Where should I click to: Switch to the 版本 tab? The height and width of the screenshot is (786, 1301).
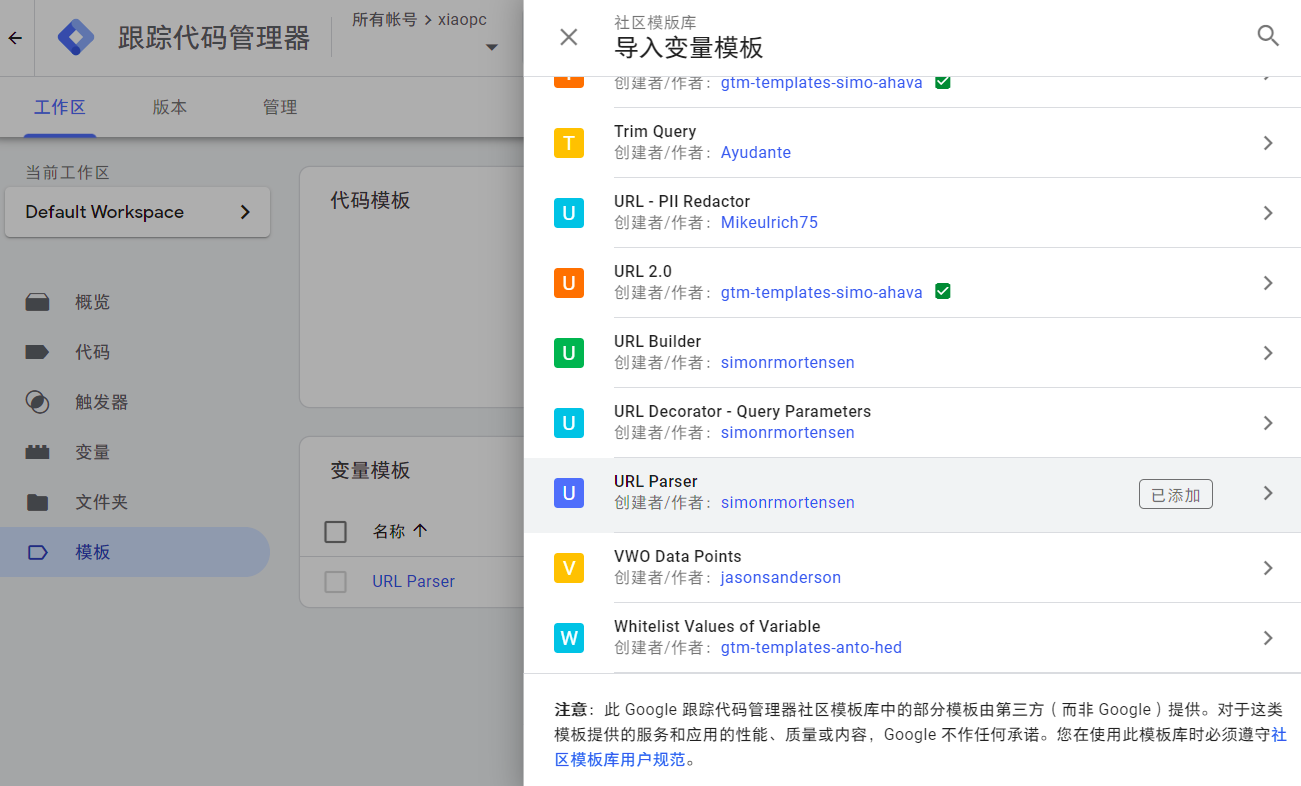coord(170,107)
